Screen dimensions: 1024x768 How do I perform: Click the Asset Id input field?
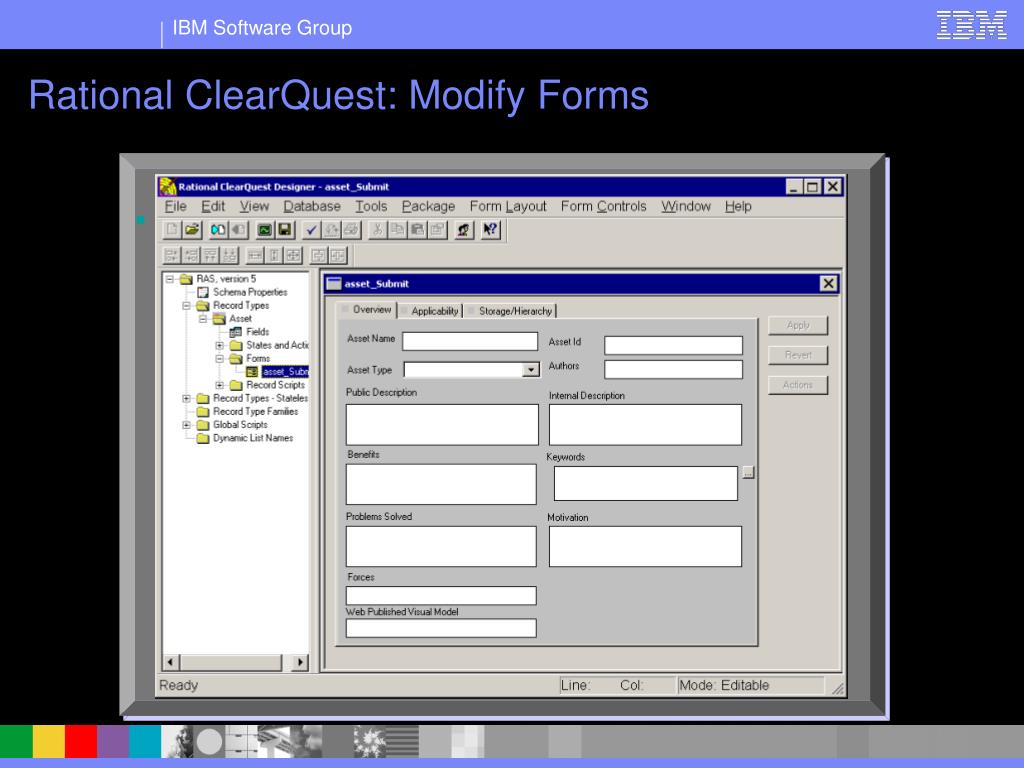(x=673, y=345)
